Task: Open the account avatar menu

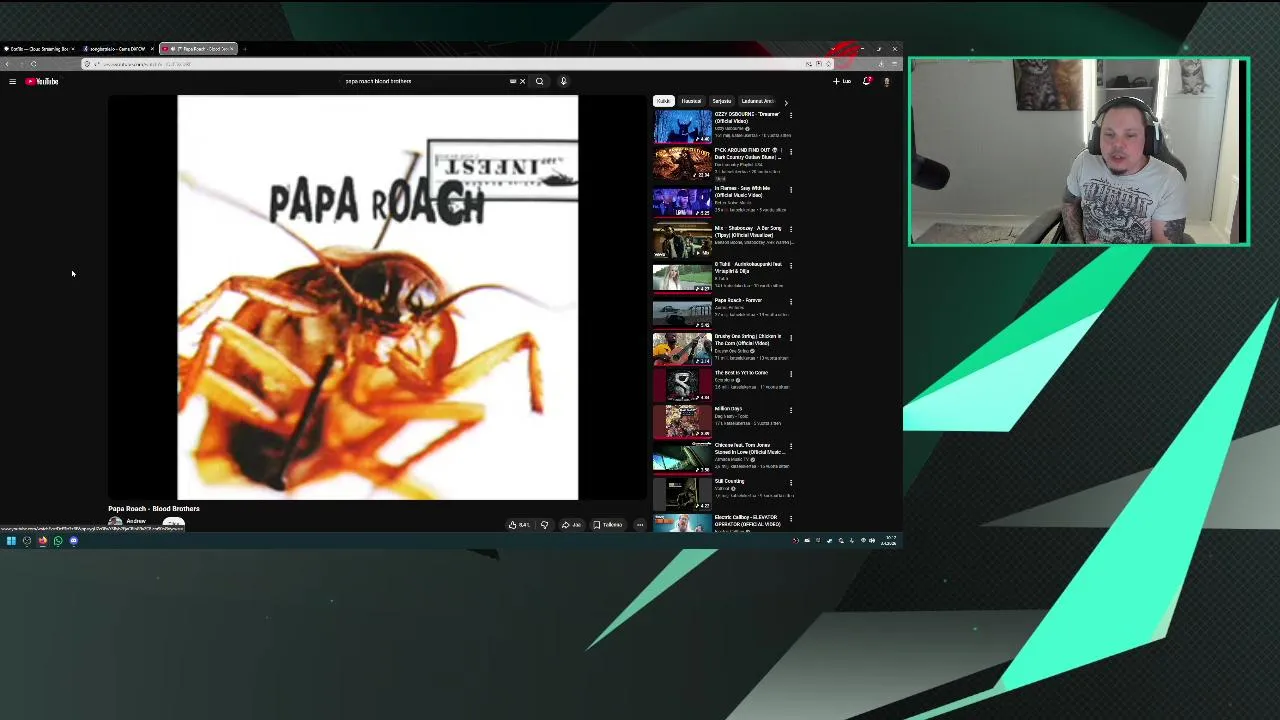Action: [x=886, y=81]
